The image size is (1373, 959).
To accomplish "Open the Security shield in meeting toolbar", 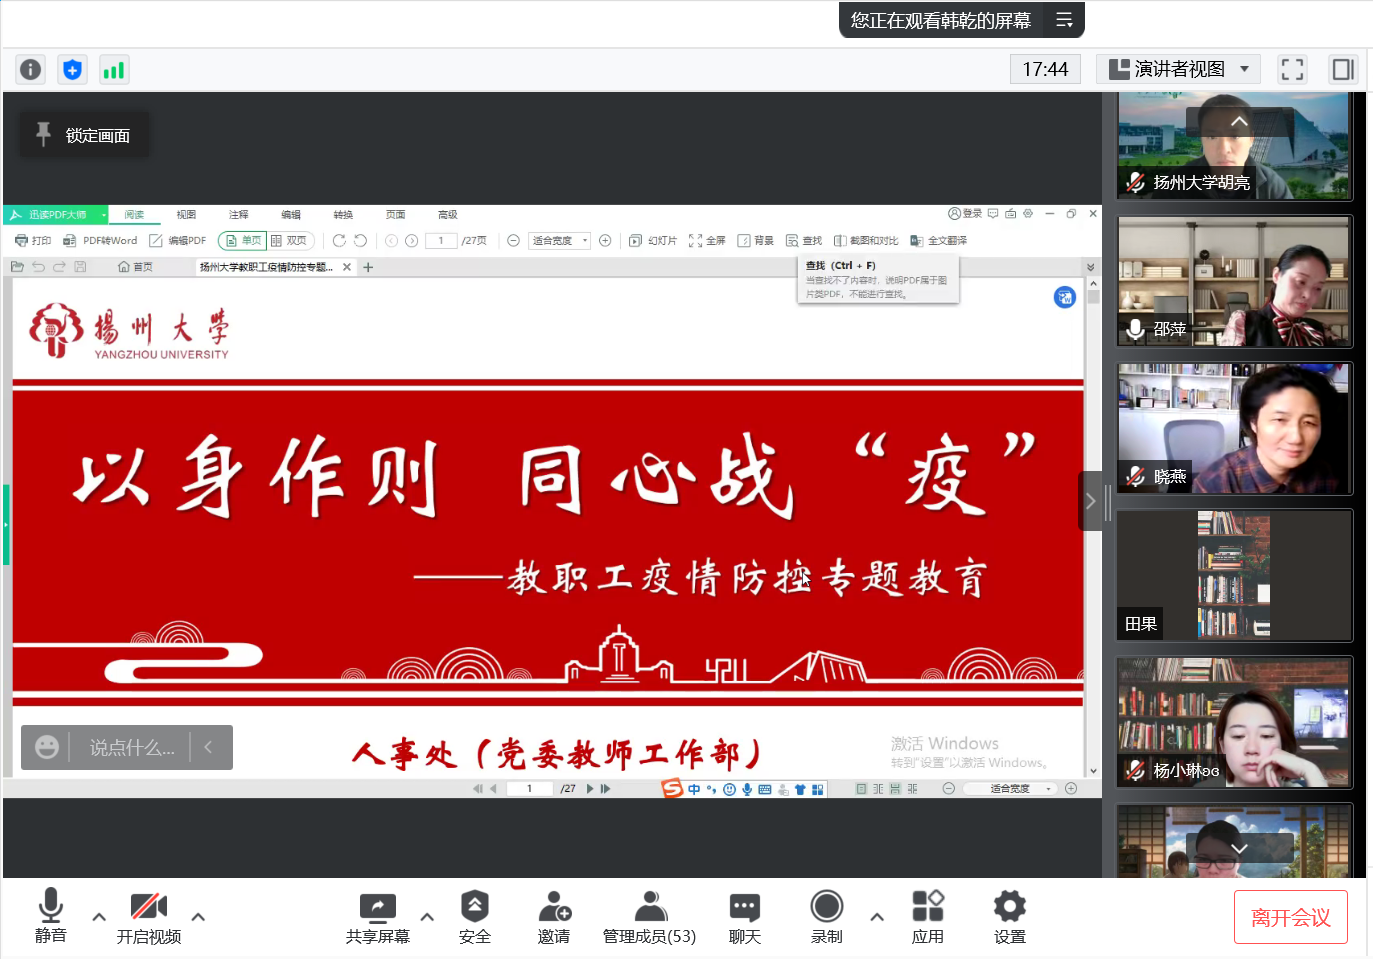I will click(474, 917).
